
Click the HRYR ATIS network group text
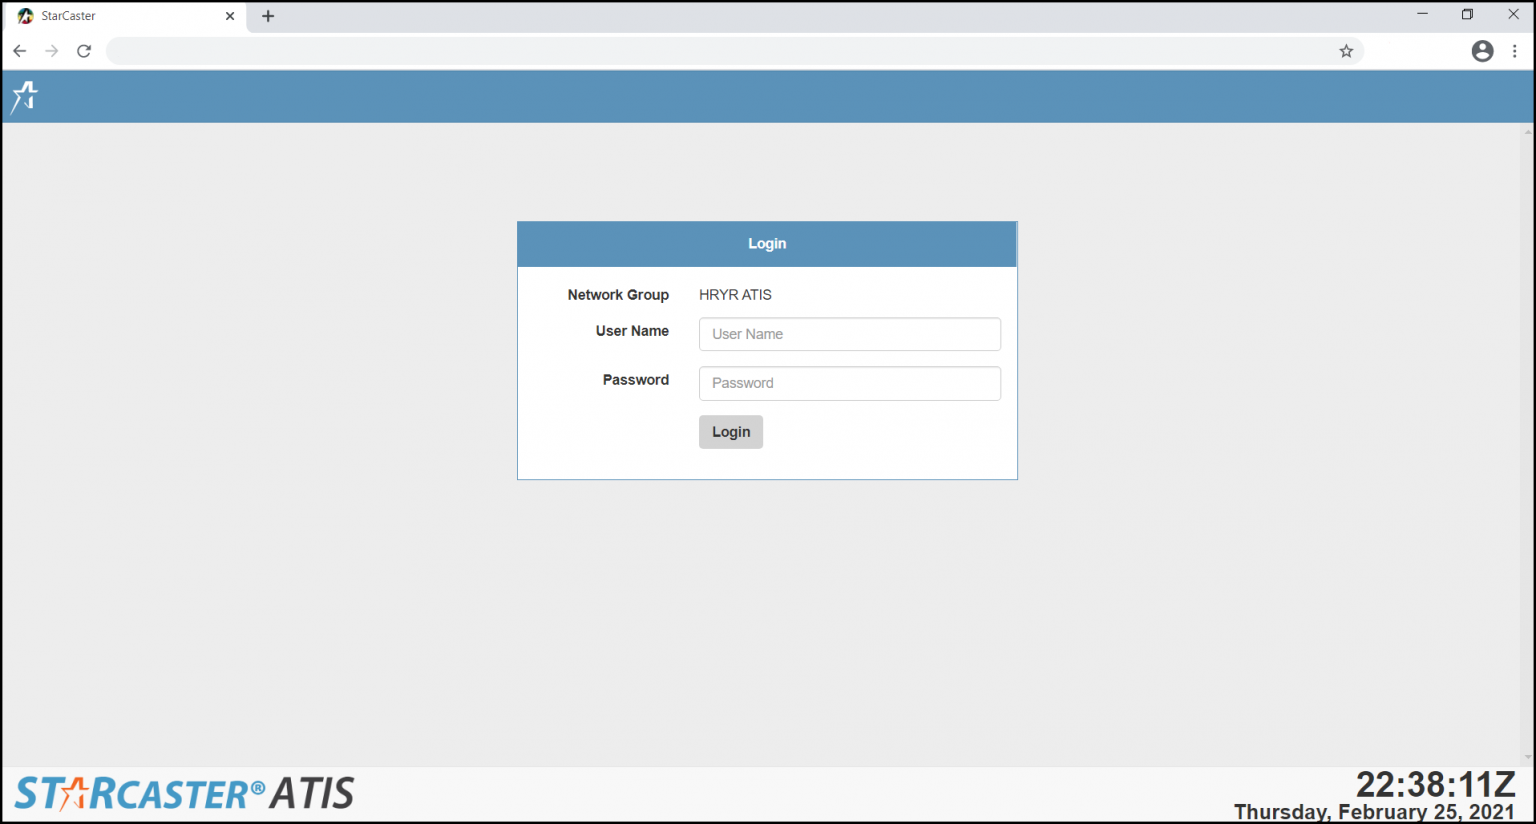(735, 295)
